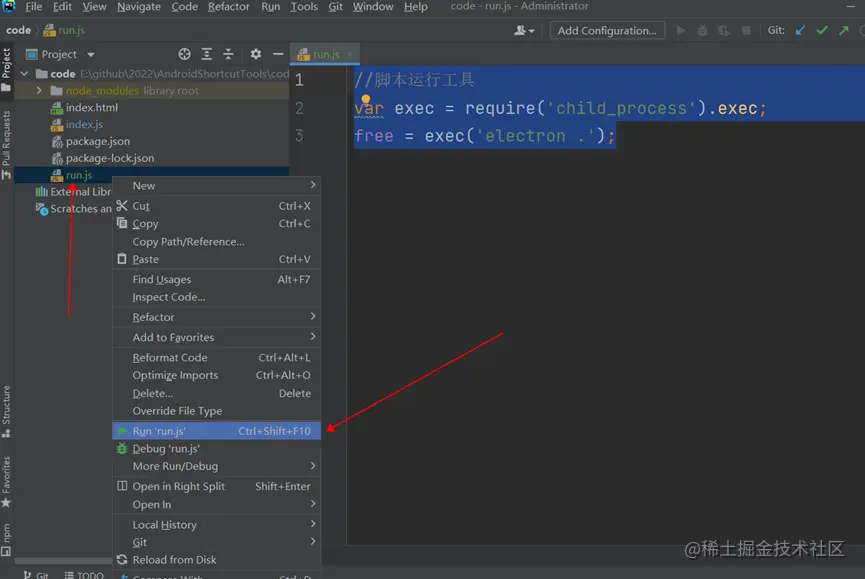Expand the Open In submenu
The image size is (865, 579).
click(216, 504)
